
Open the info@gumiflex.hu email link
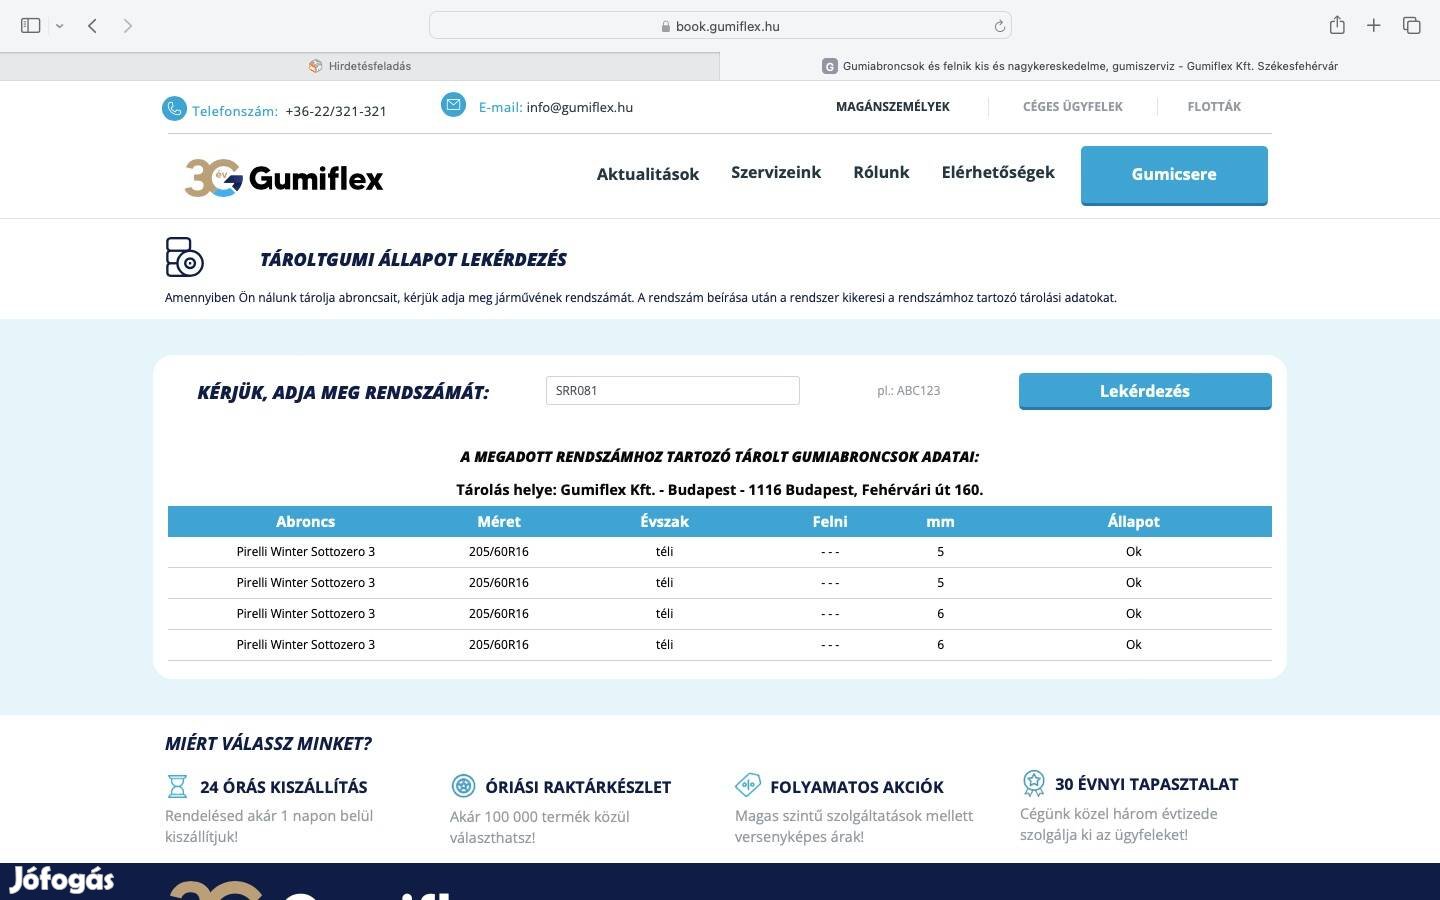click(x=580, y=107)
